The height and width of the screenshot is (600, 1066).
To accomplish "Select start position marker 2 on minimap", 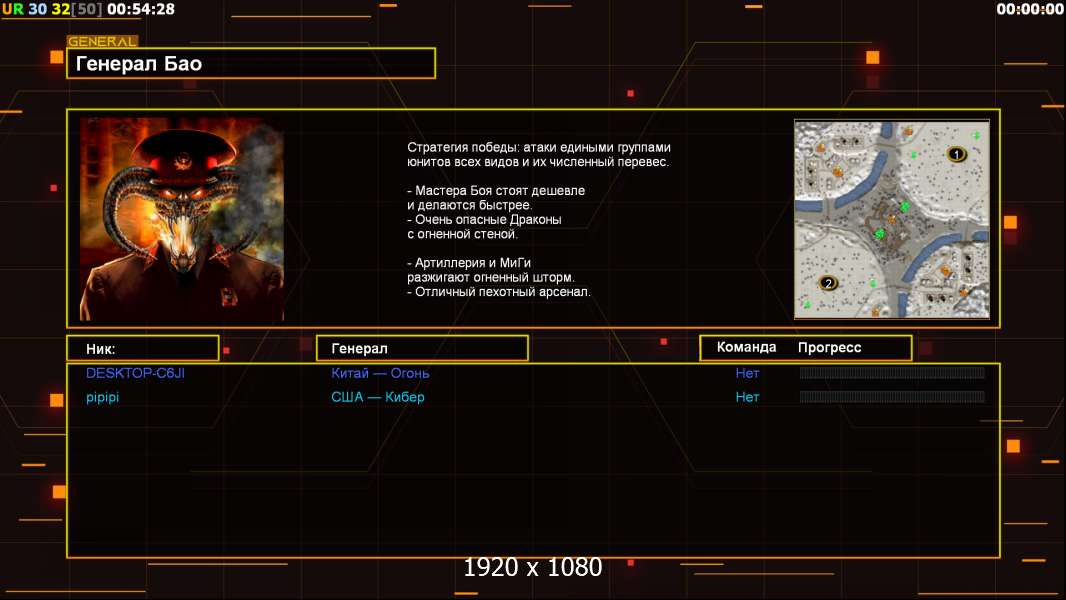I will [828, 283].
